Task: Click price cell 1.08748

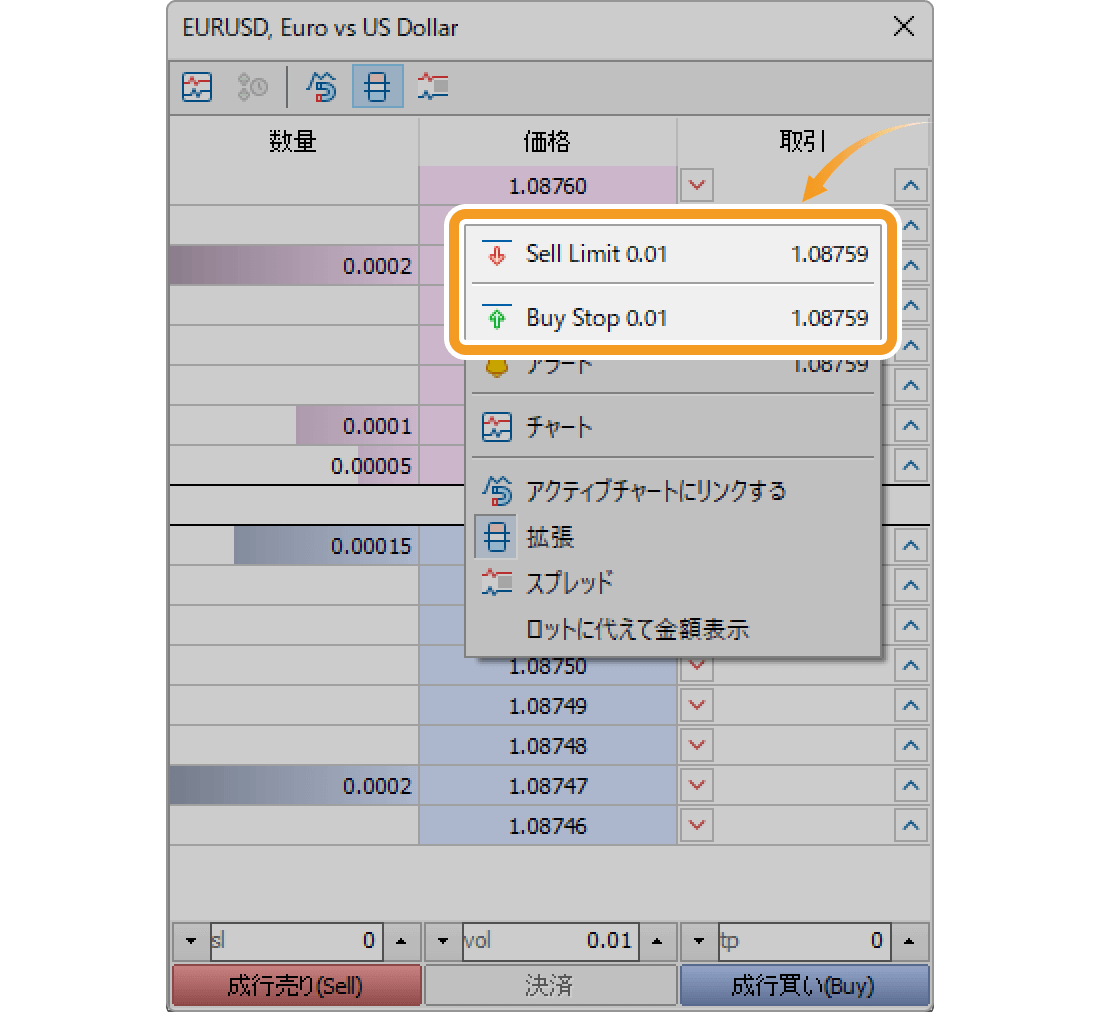Action: tap(547, 745)
